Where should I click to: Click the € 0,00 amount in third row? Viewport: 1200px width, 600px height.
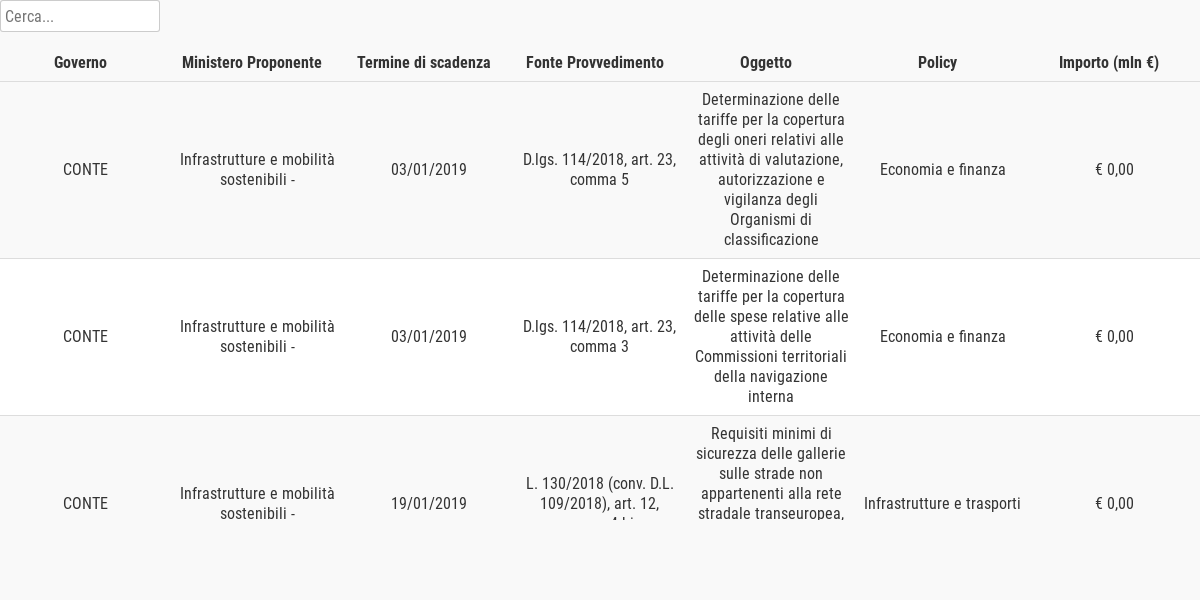[x=1114, y=503]
